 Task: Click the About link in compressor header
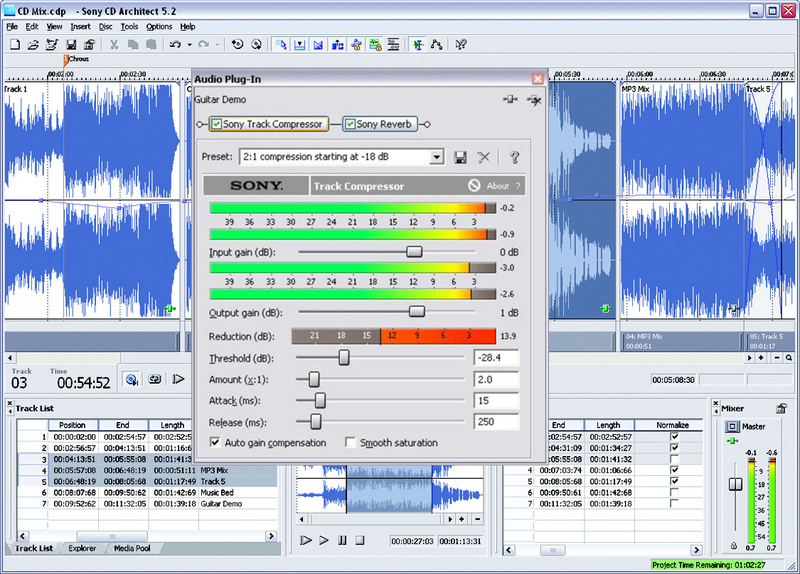pyautogui.click(x=497, y=186)
